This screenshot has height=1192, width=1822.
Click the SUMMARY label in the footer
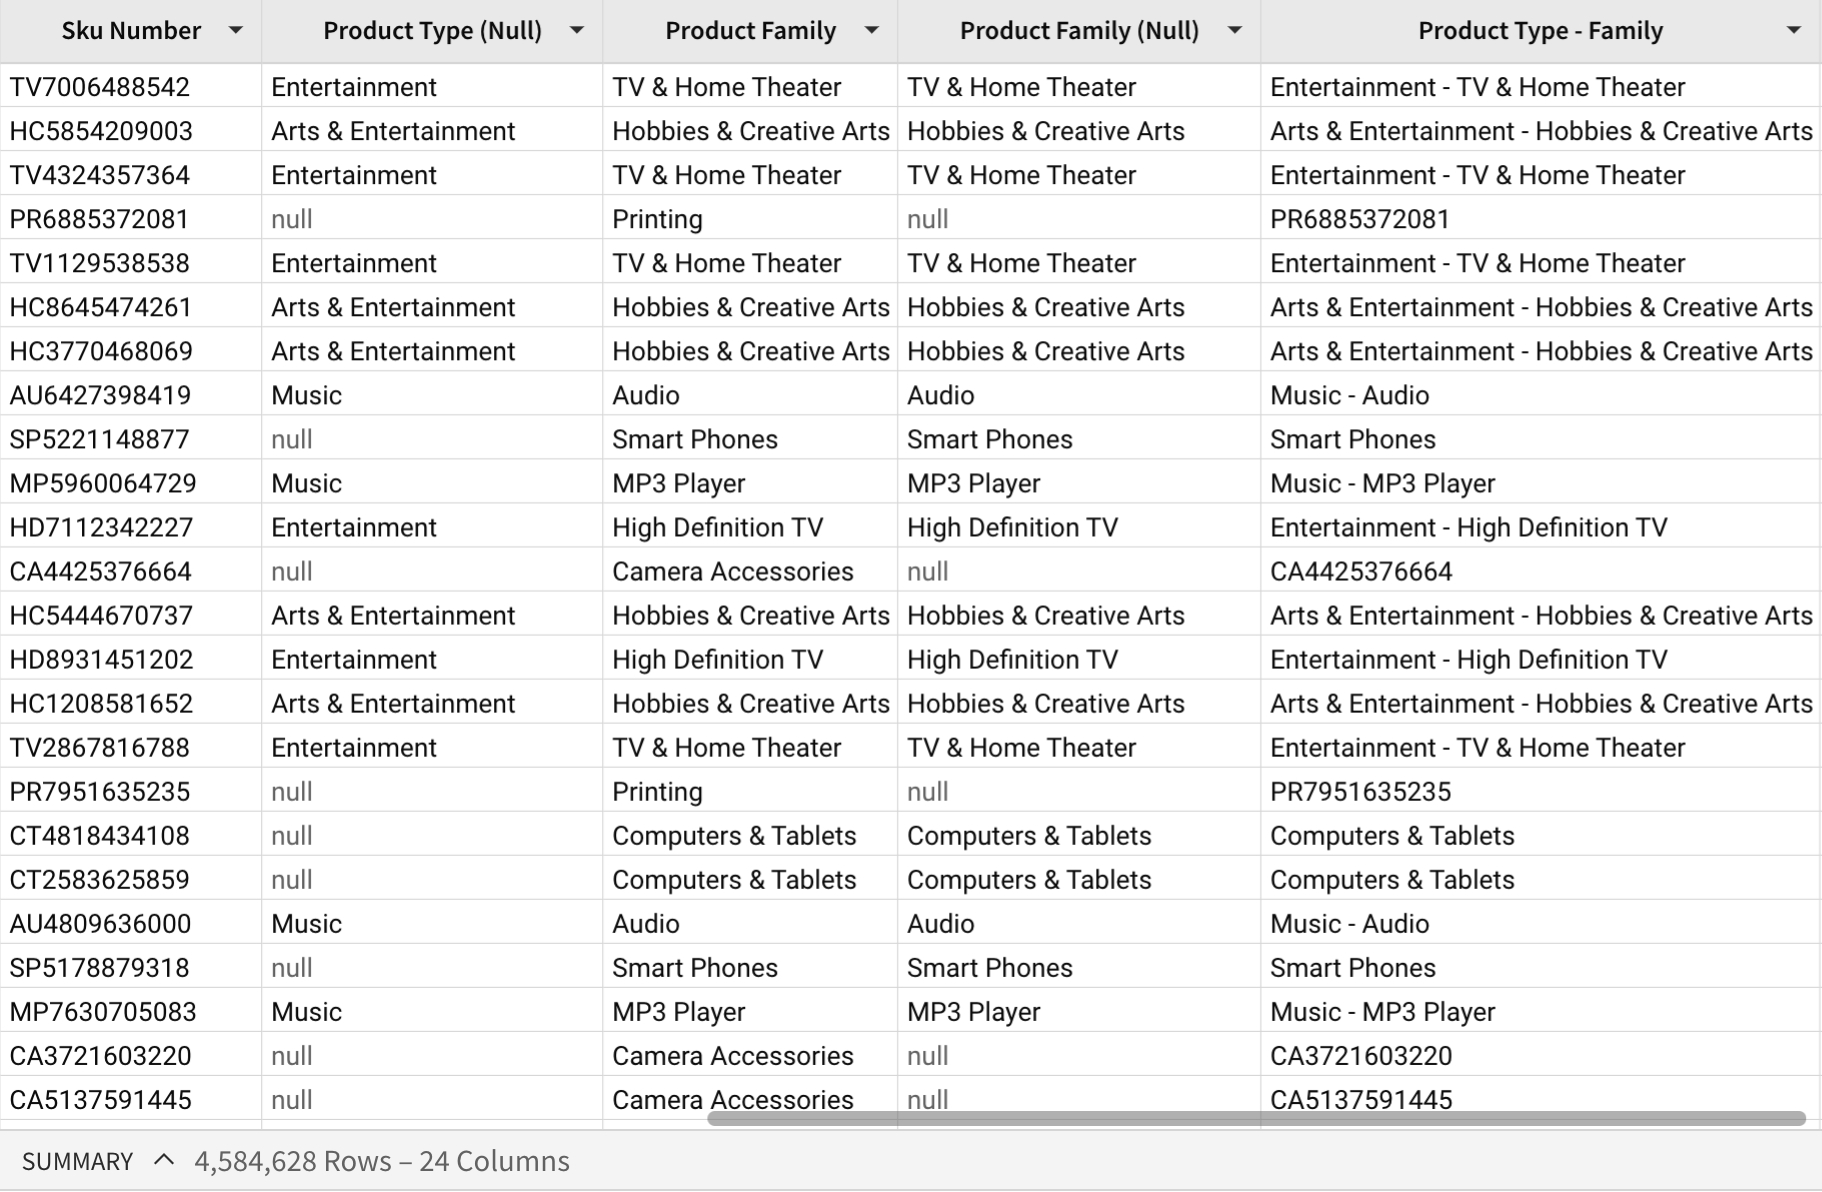(77, 1161)
